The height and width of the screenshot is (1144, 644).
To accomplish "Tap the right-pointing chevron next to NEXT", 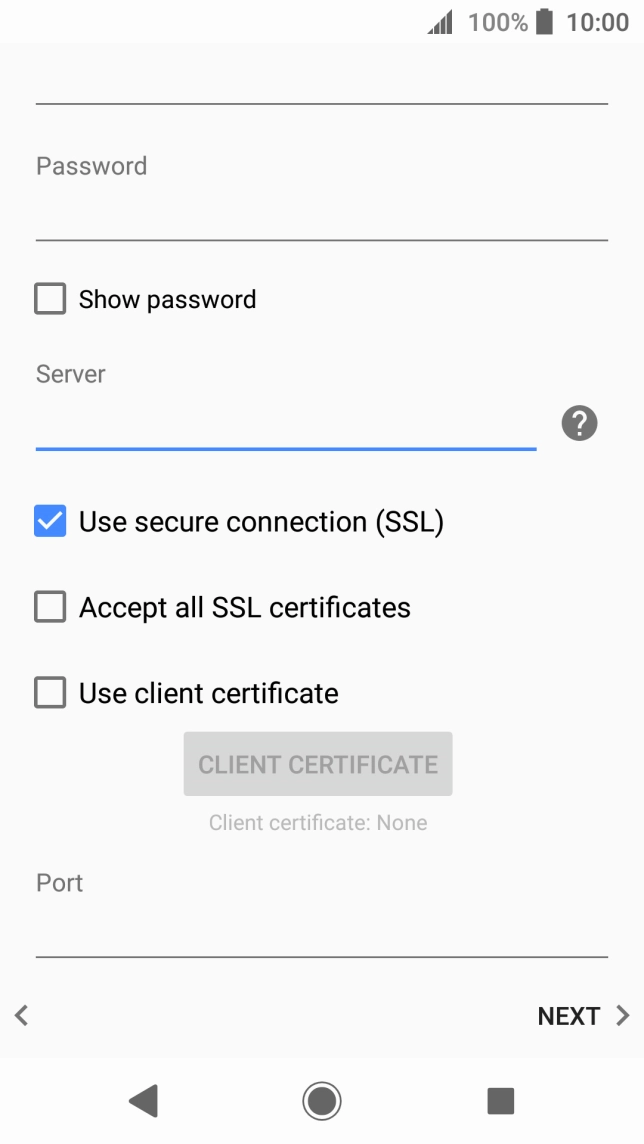I will [x=619, y=1015].
